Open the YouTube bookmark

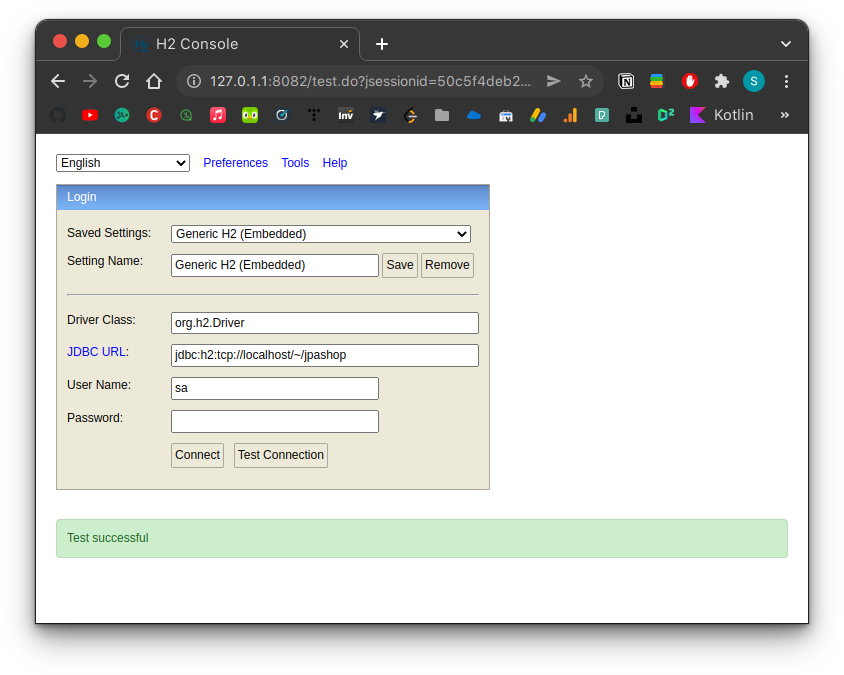90,115
